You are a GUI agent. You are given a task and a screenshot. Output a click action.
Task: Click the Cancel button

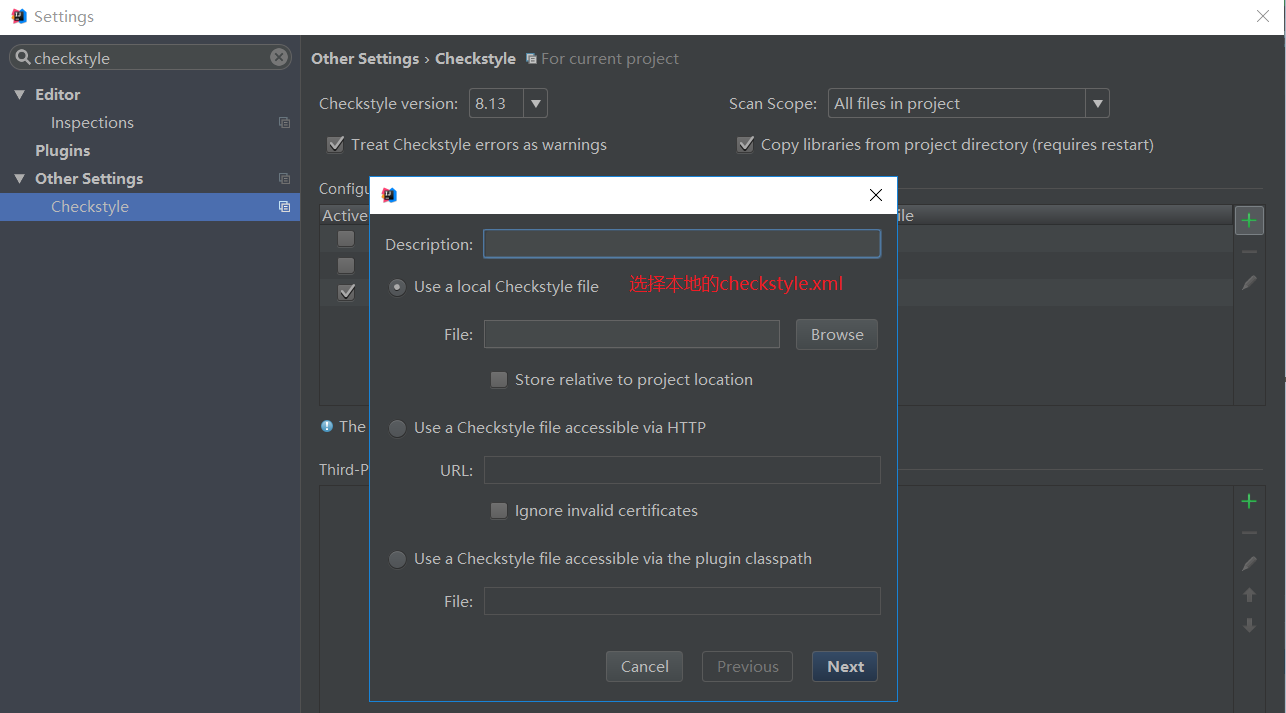tap(645, 667)
